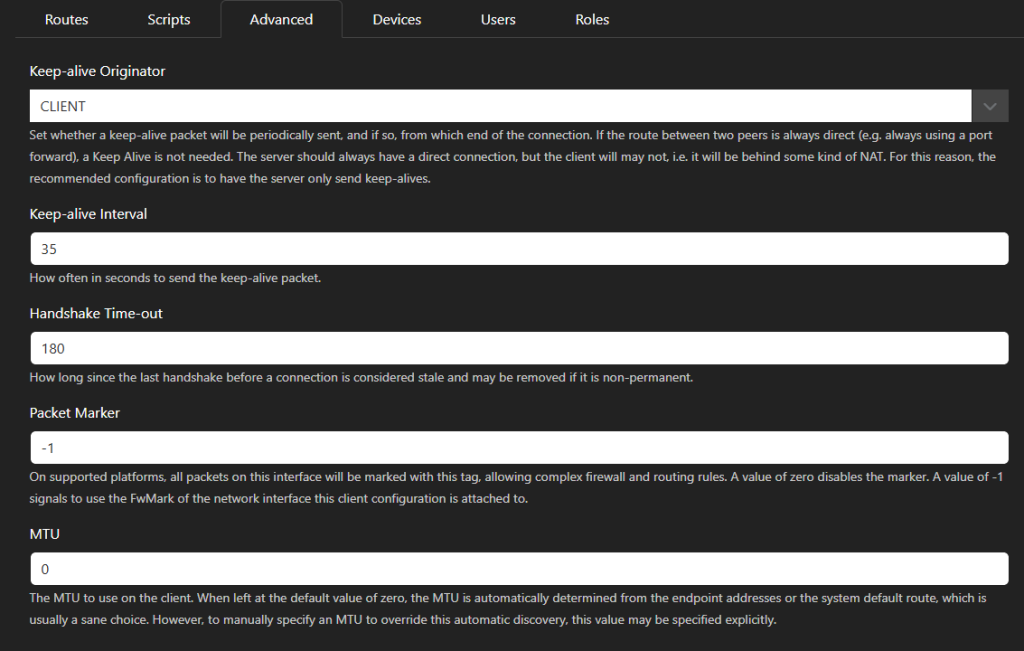Click the CLIENT value in the originator combo box
Screen dimensions: 1024x651
[500, 106]
